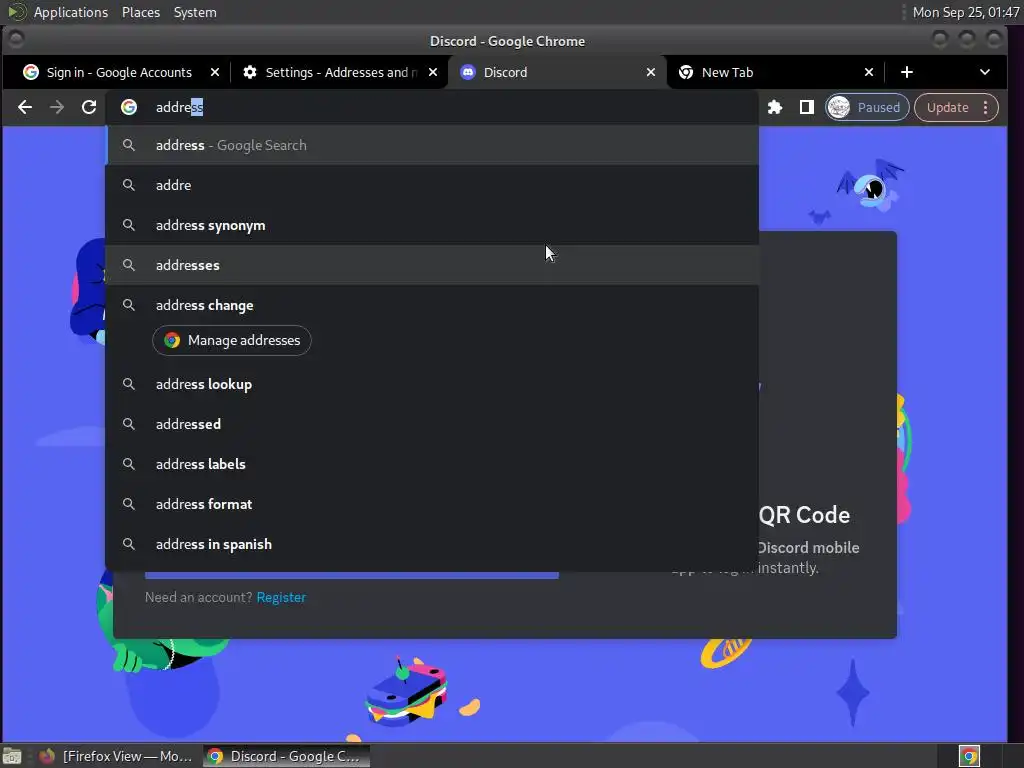Image resolution: width=1024 pixels, height=768 pixels.
Task: Choose 'address format' suggestion
Action: click(x=432, y=504)
